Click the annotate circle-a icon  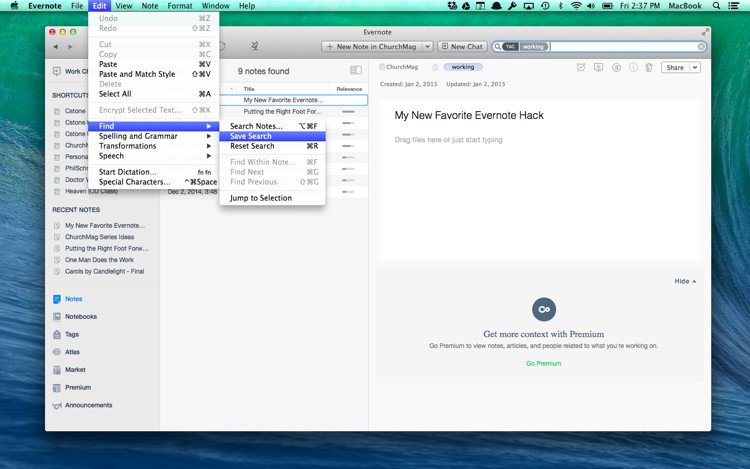tap(616, 67)
